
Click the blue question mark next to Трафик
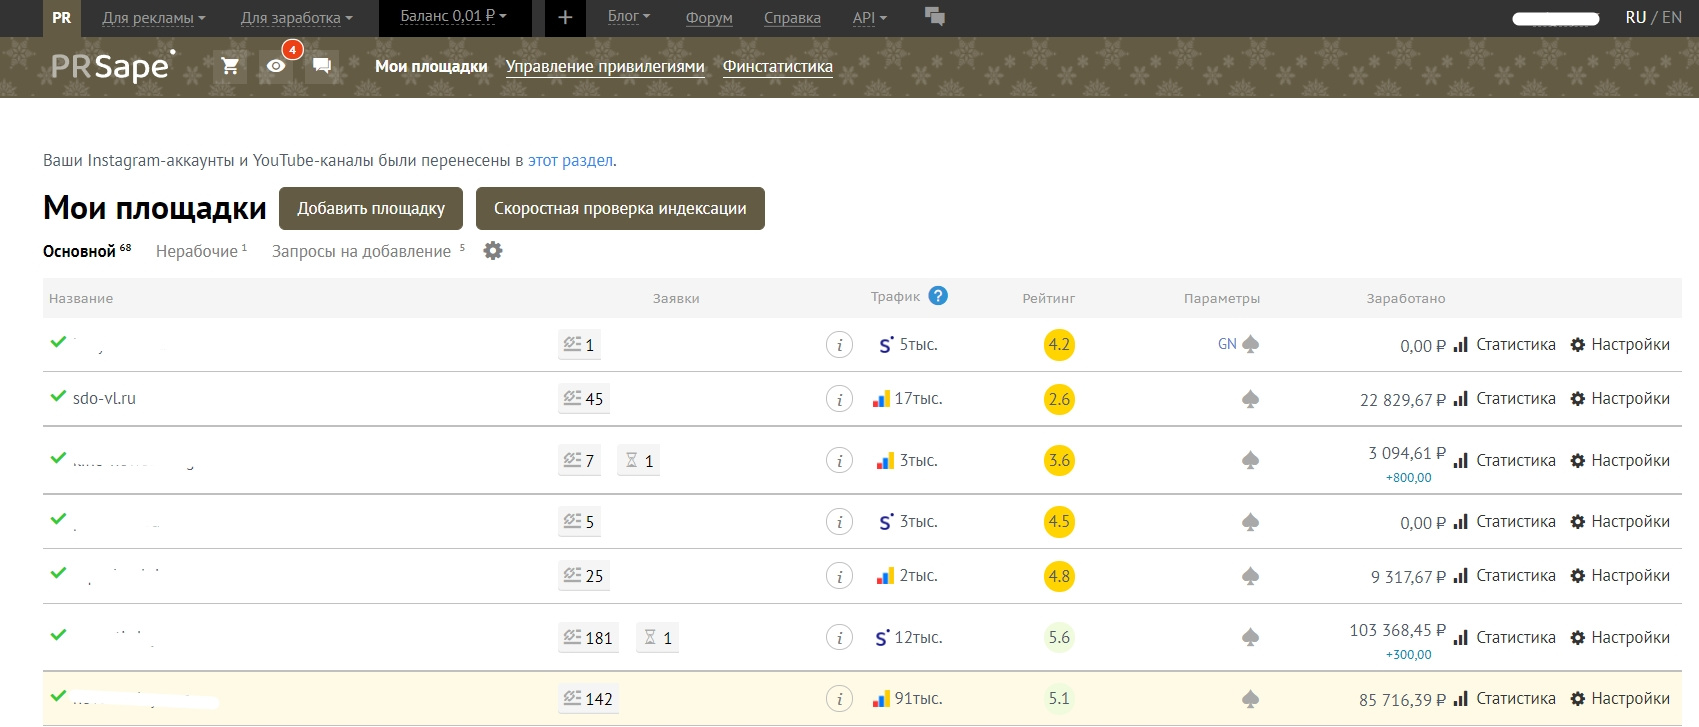[938, 296]
